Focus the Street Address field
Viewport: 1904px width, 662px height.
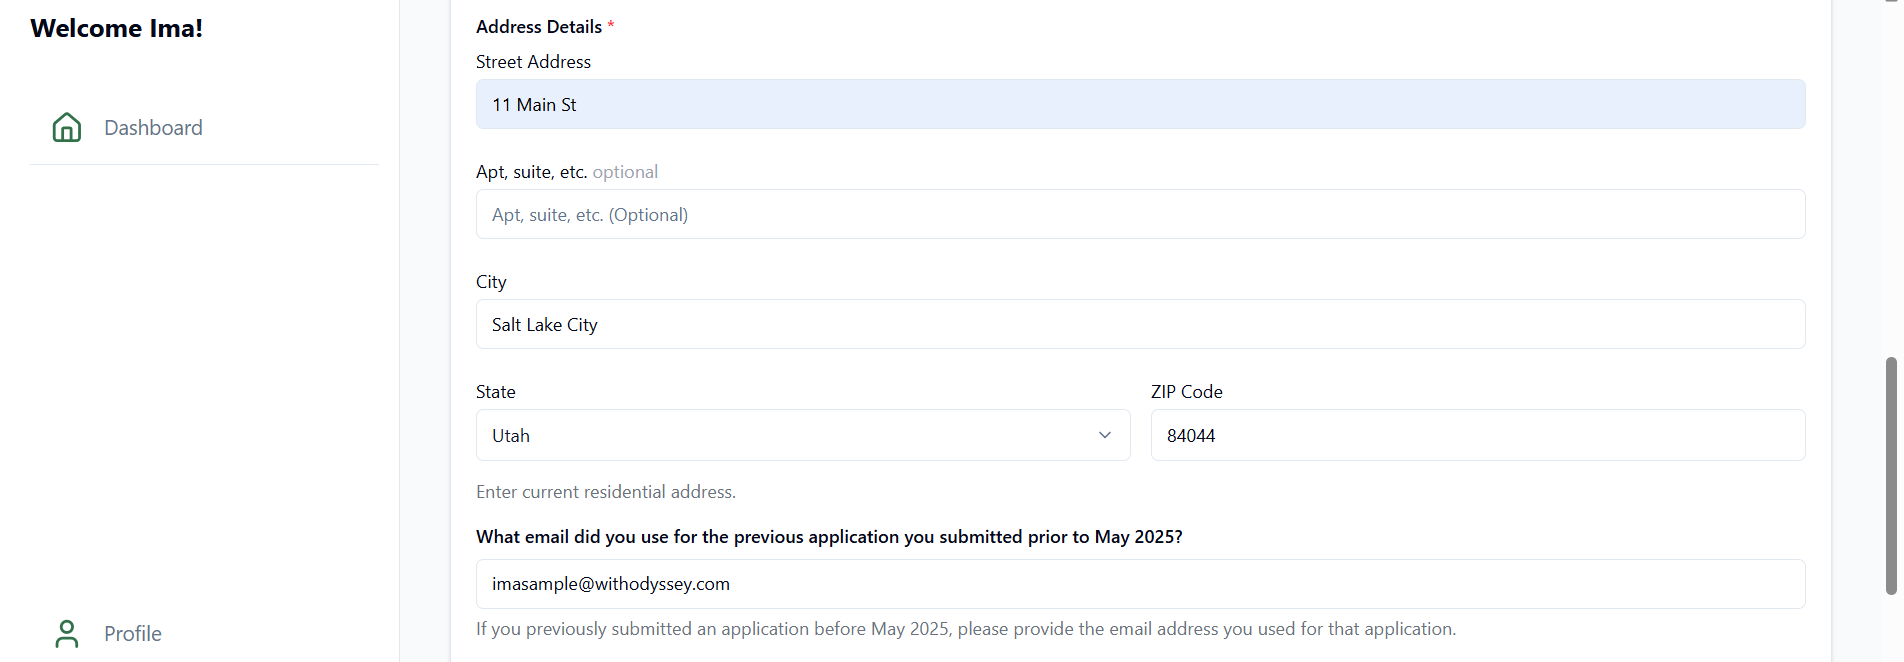(1140, 105)
